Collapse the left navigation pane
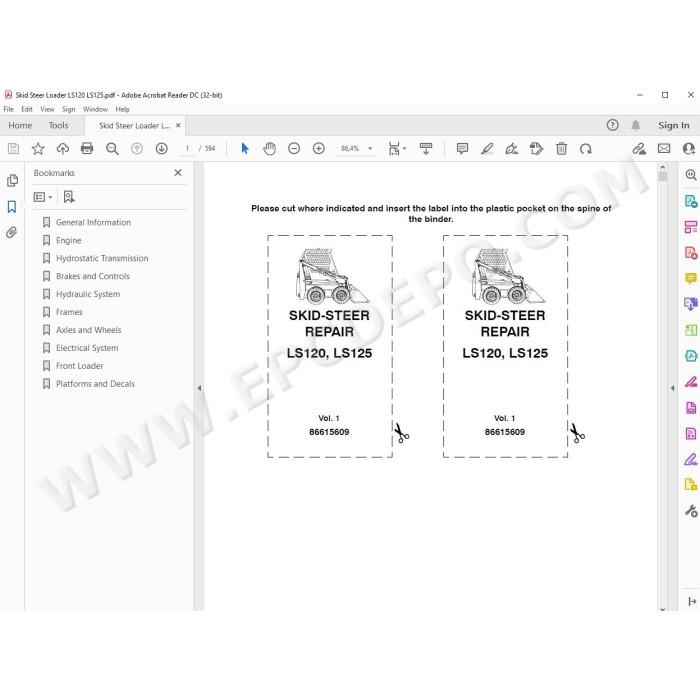 199,388
